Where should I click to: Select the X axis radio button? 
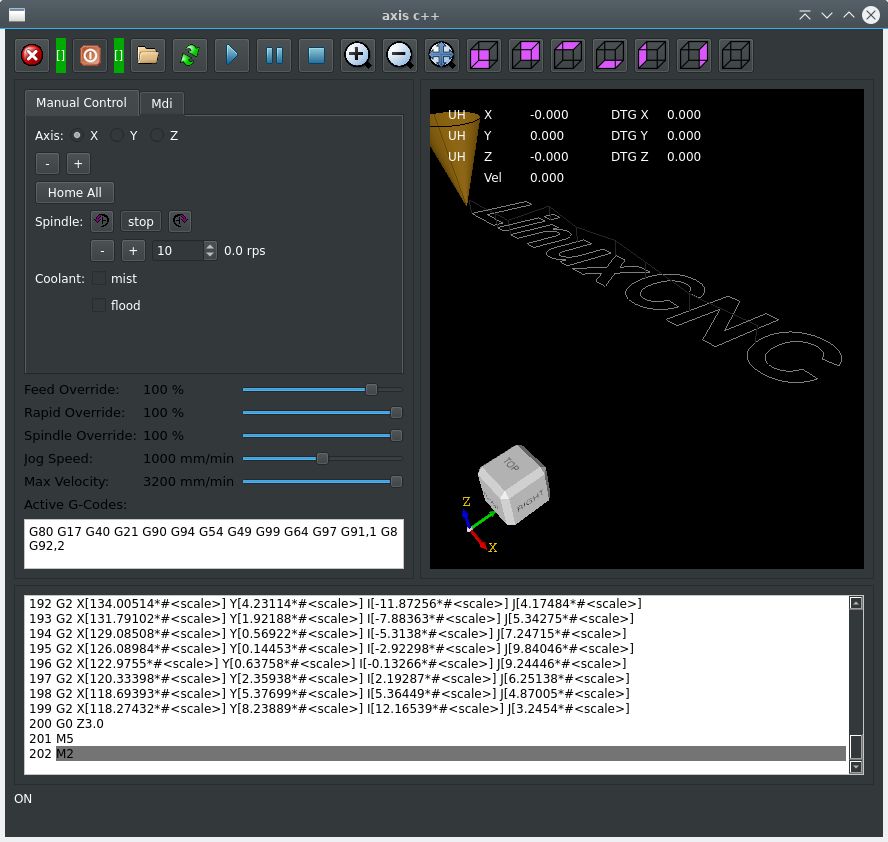[x=77, y=135]
